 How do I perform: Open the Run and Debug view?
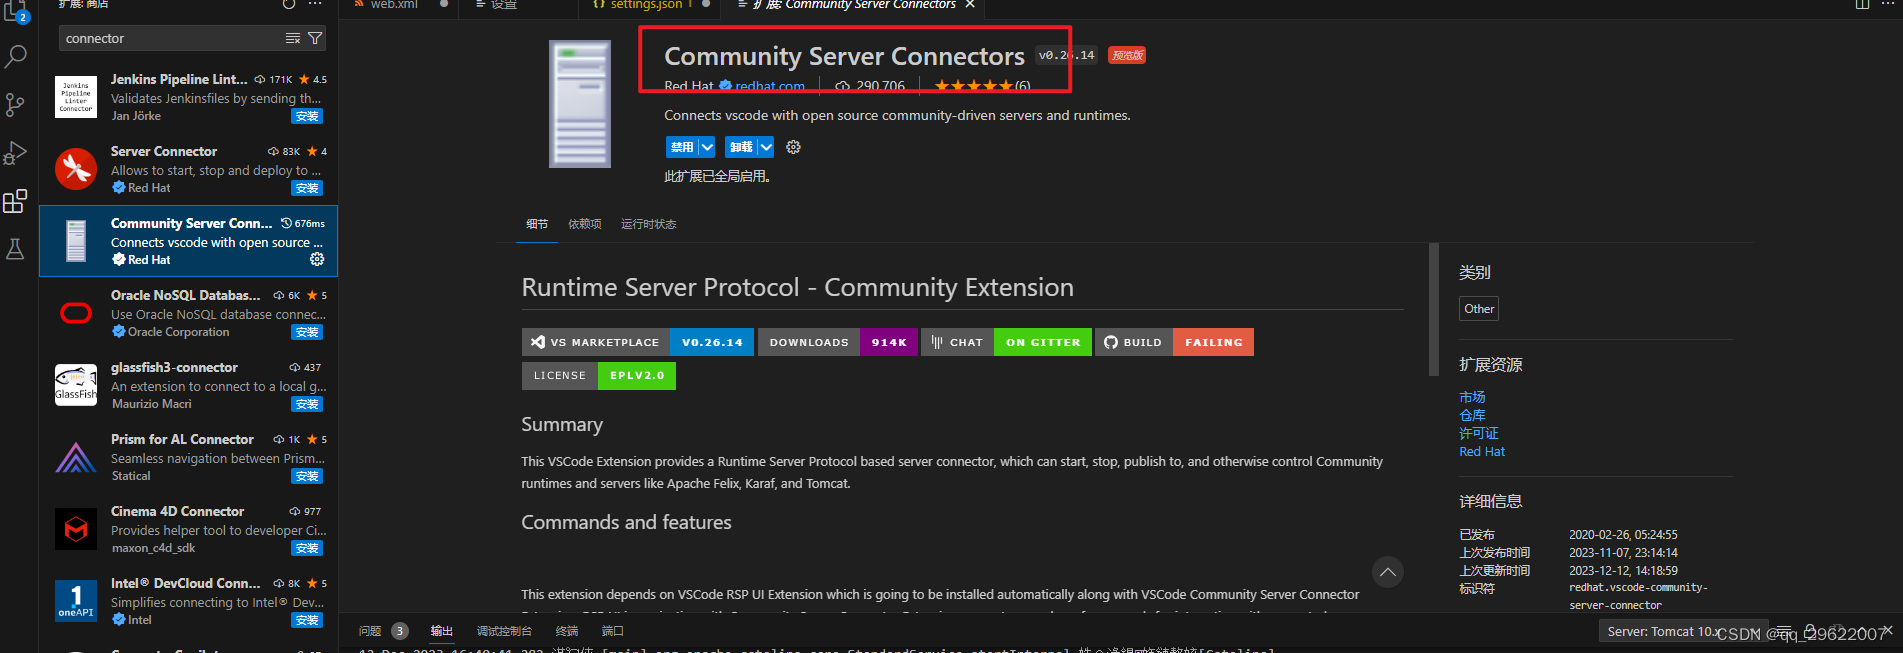pos(16,153)
